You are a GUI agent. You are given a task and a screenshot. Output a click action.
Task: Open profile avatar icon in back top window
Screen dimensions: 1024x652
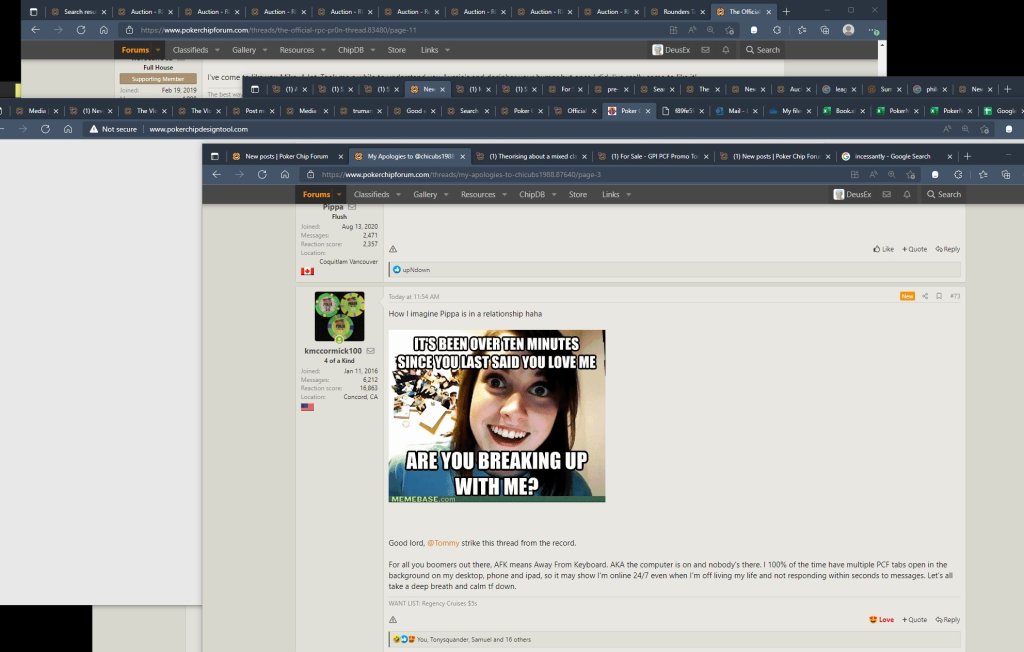click(848, 30)
